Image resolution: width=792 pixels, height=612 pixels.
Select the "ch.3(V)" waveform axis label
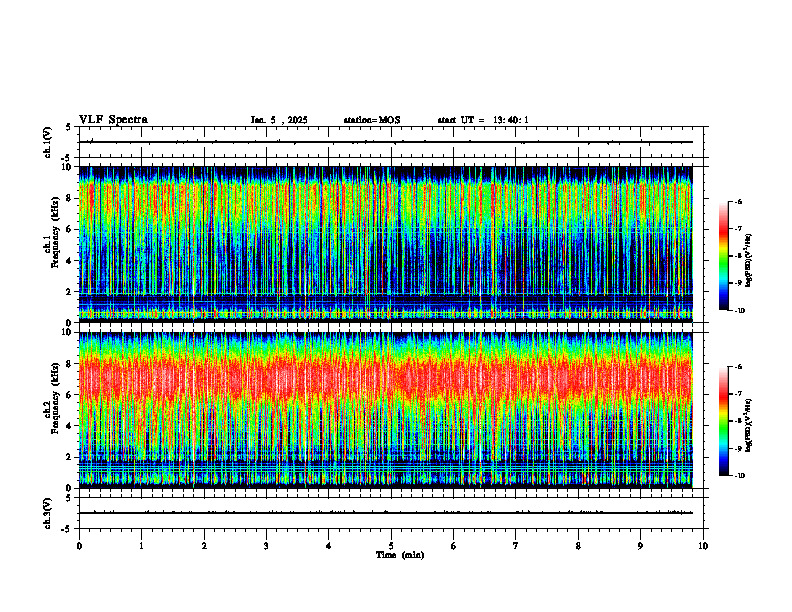click(x=48, y=513)
